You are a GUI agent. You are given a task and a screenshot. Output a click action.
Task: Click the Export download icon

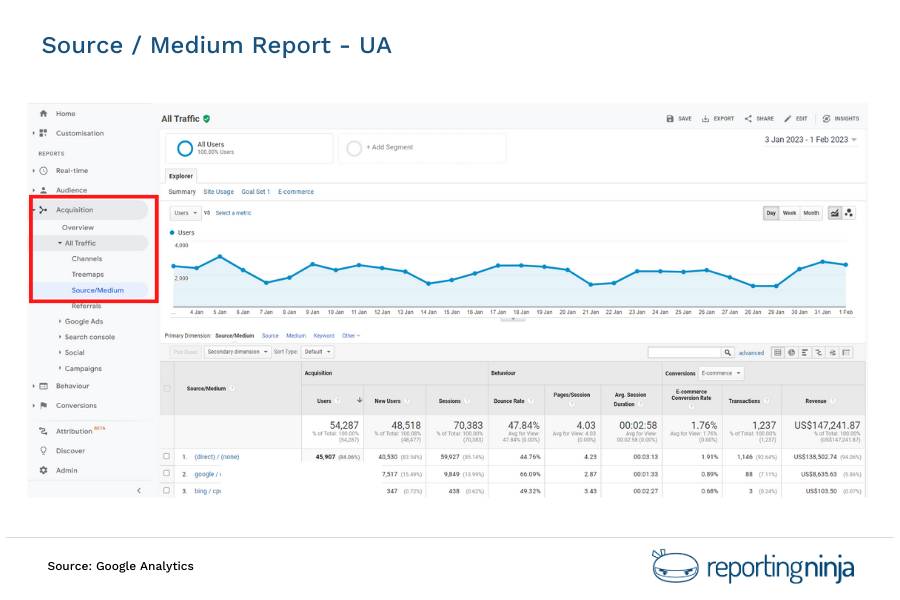(x=705, y=119)
